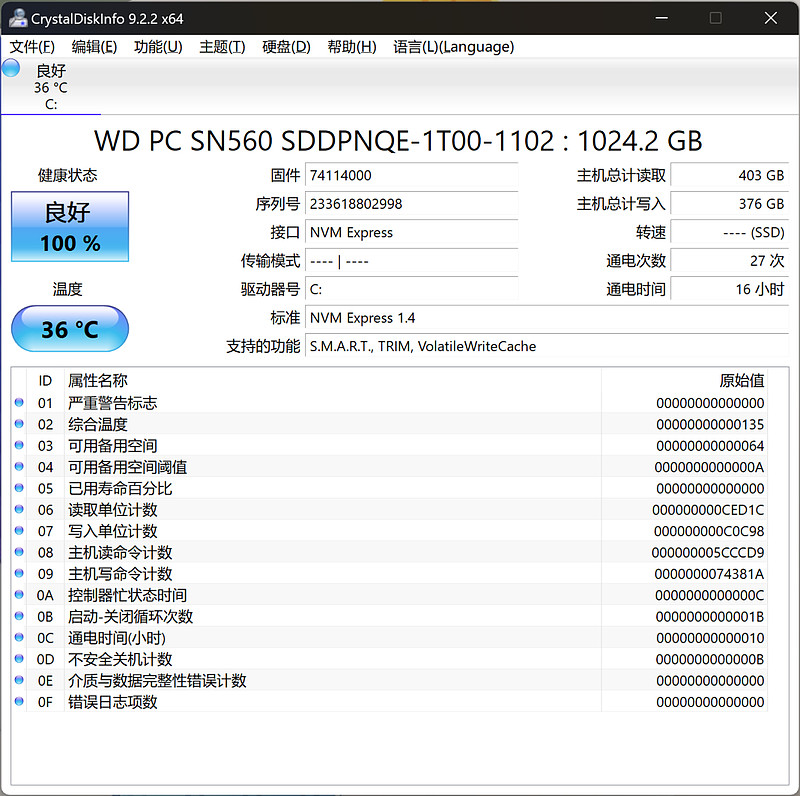
Task: Click status dot for 错误日志项数 row
Action: pos(19,702)
